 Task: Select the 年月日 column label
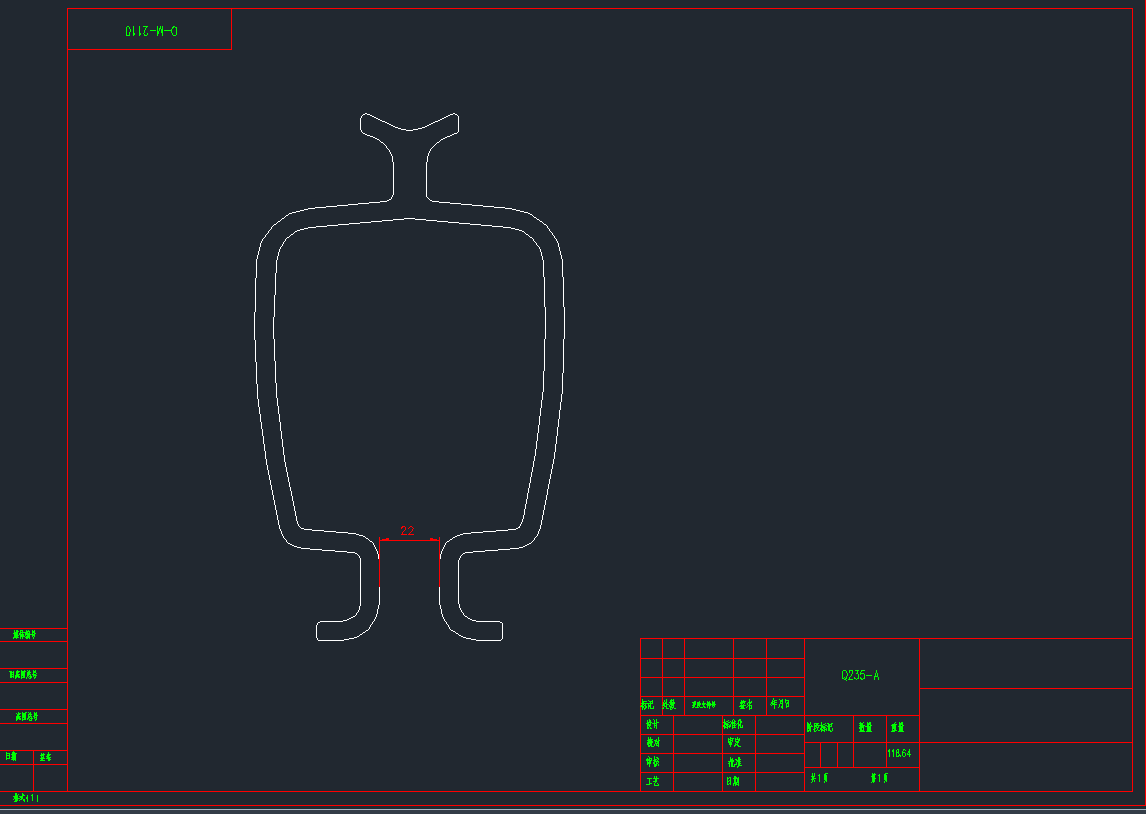pos(781,704)
